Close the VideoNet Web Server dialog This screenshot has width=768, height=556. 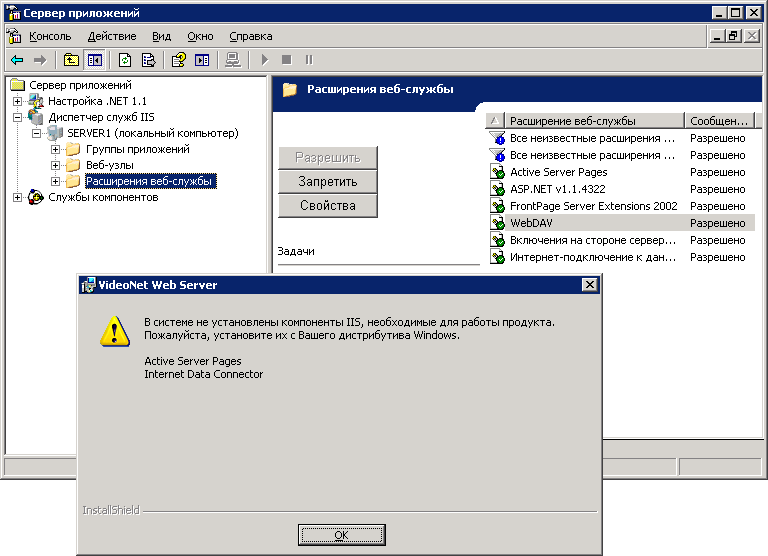590,285
